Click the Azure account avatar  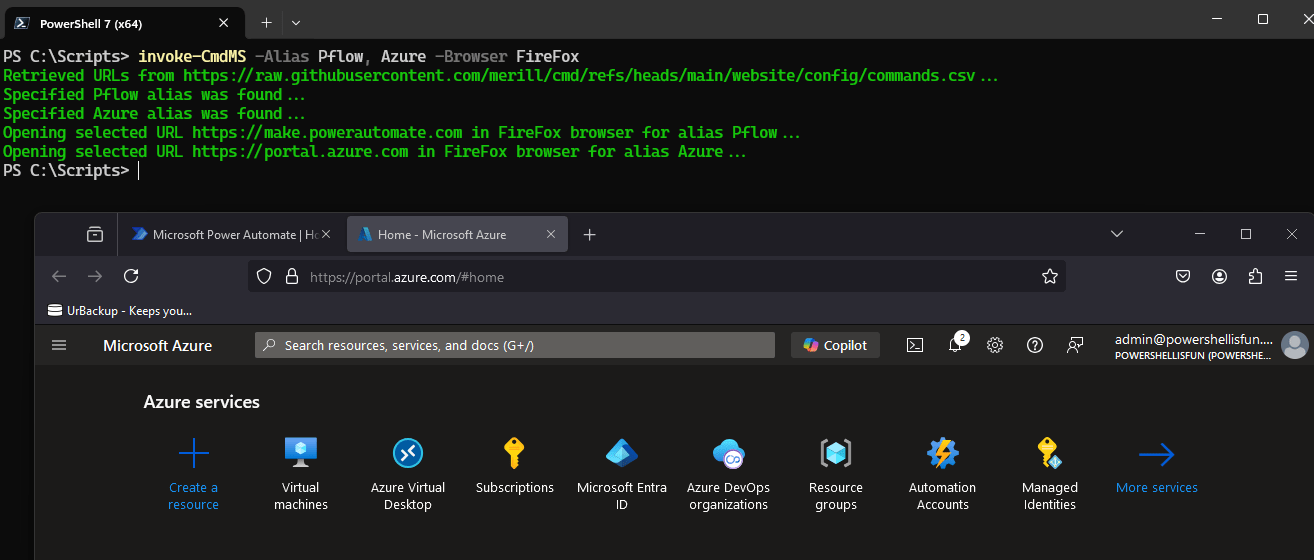[x=1295, y=345]
